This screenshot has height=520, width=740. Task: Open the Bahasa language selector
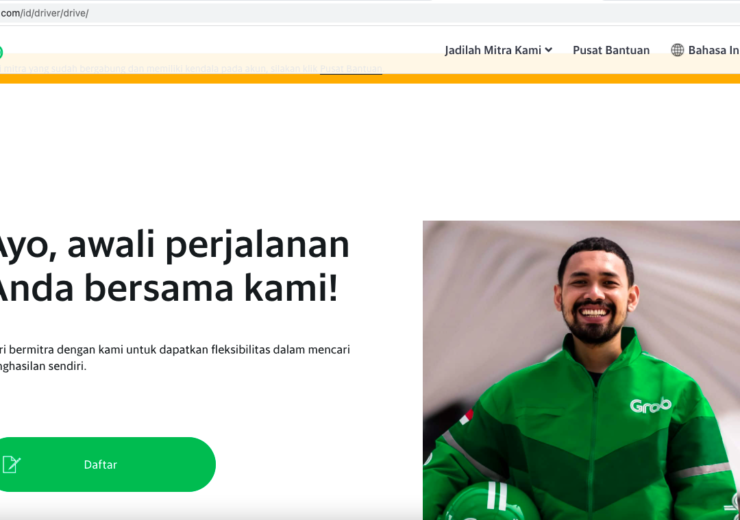(x=706, y=50)
